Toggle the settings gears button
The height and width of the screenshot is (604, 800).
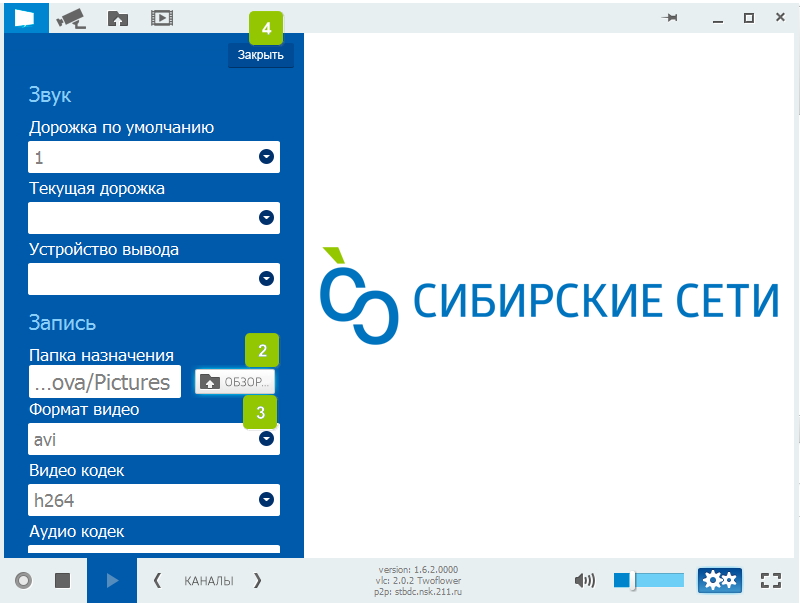point(720,581)
